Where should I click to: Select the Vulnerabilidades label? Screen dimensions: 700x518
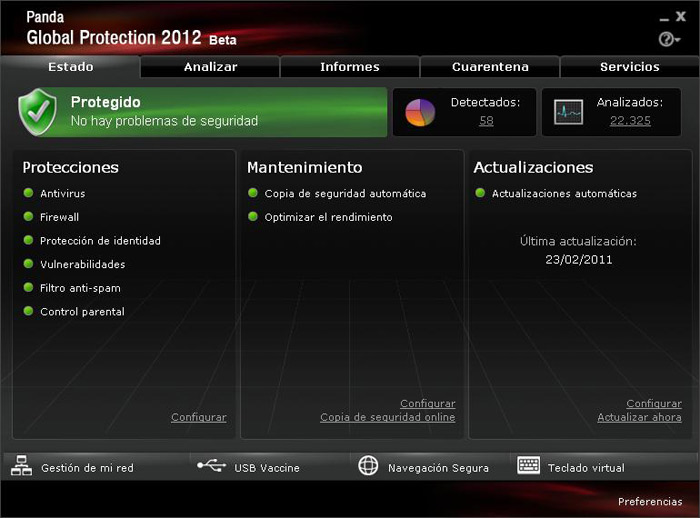[x=83, y=264]
